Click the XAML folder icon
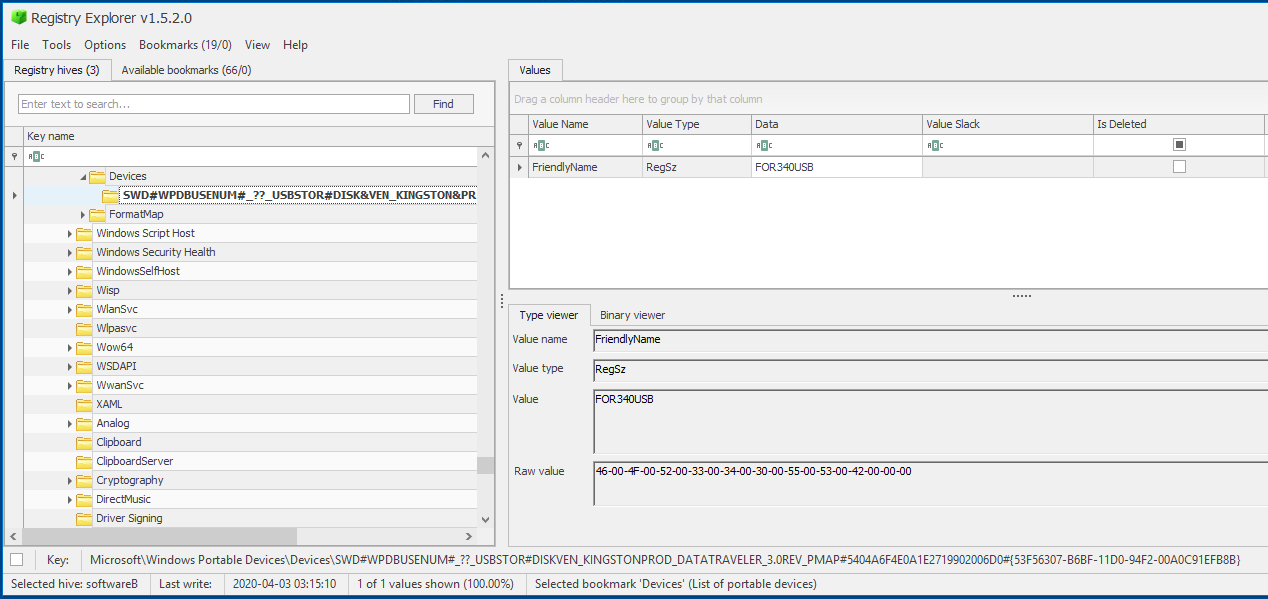The height and width of the screenshot is (599, 1268). [84, 405]
